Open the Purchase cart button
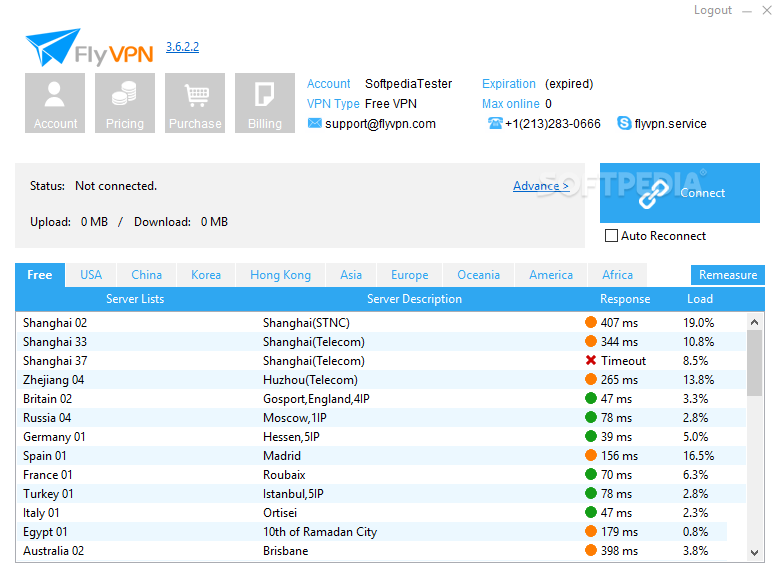Image resolution: width=780 pixels, height=578 pixels. pos(195,103)
